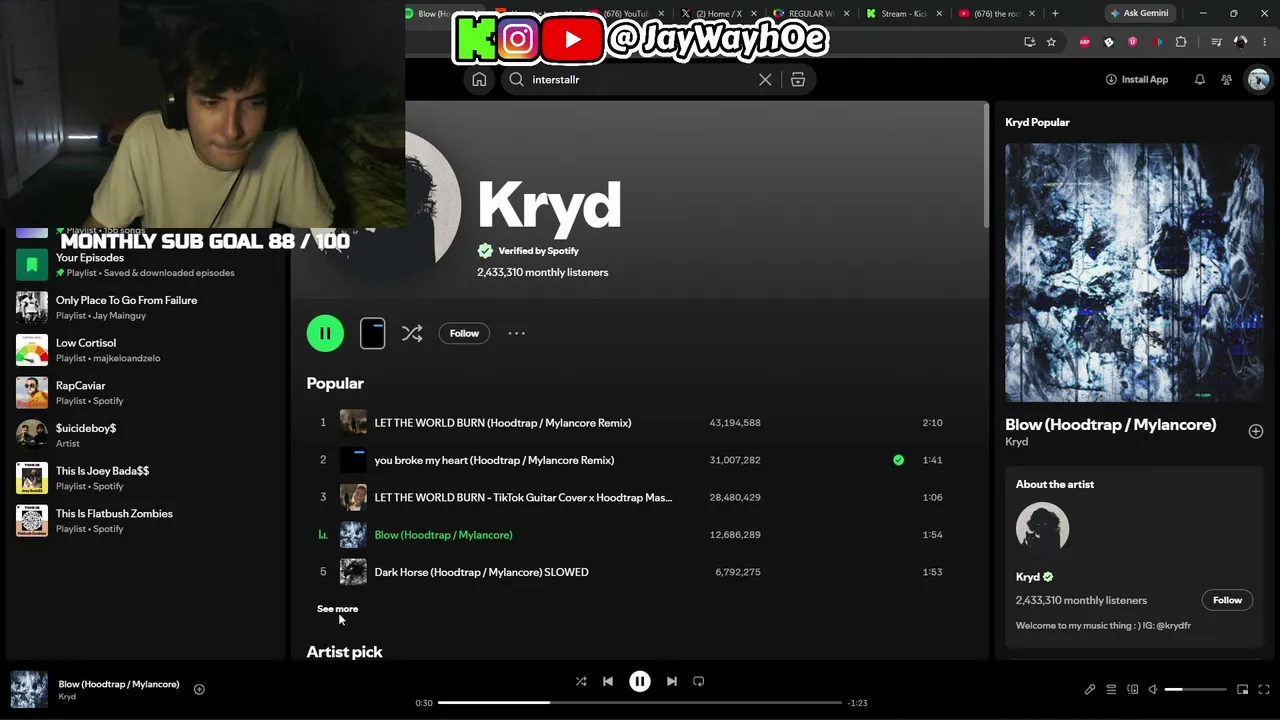Screen dimensions: 1280x720
Task: Expand the Popular list with See more
Action: click(337, 609)
